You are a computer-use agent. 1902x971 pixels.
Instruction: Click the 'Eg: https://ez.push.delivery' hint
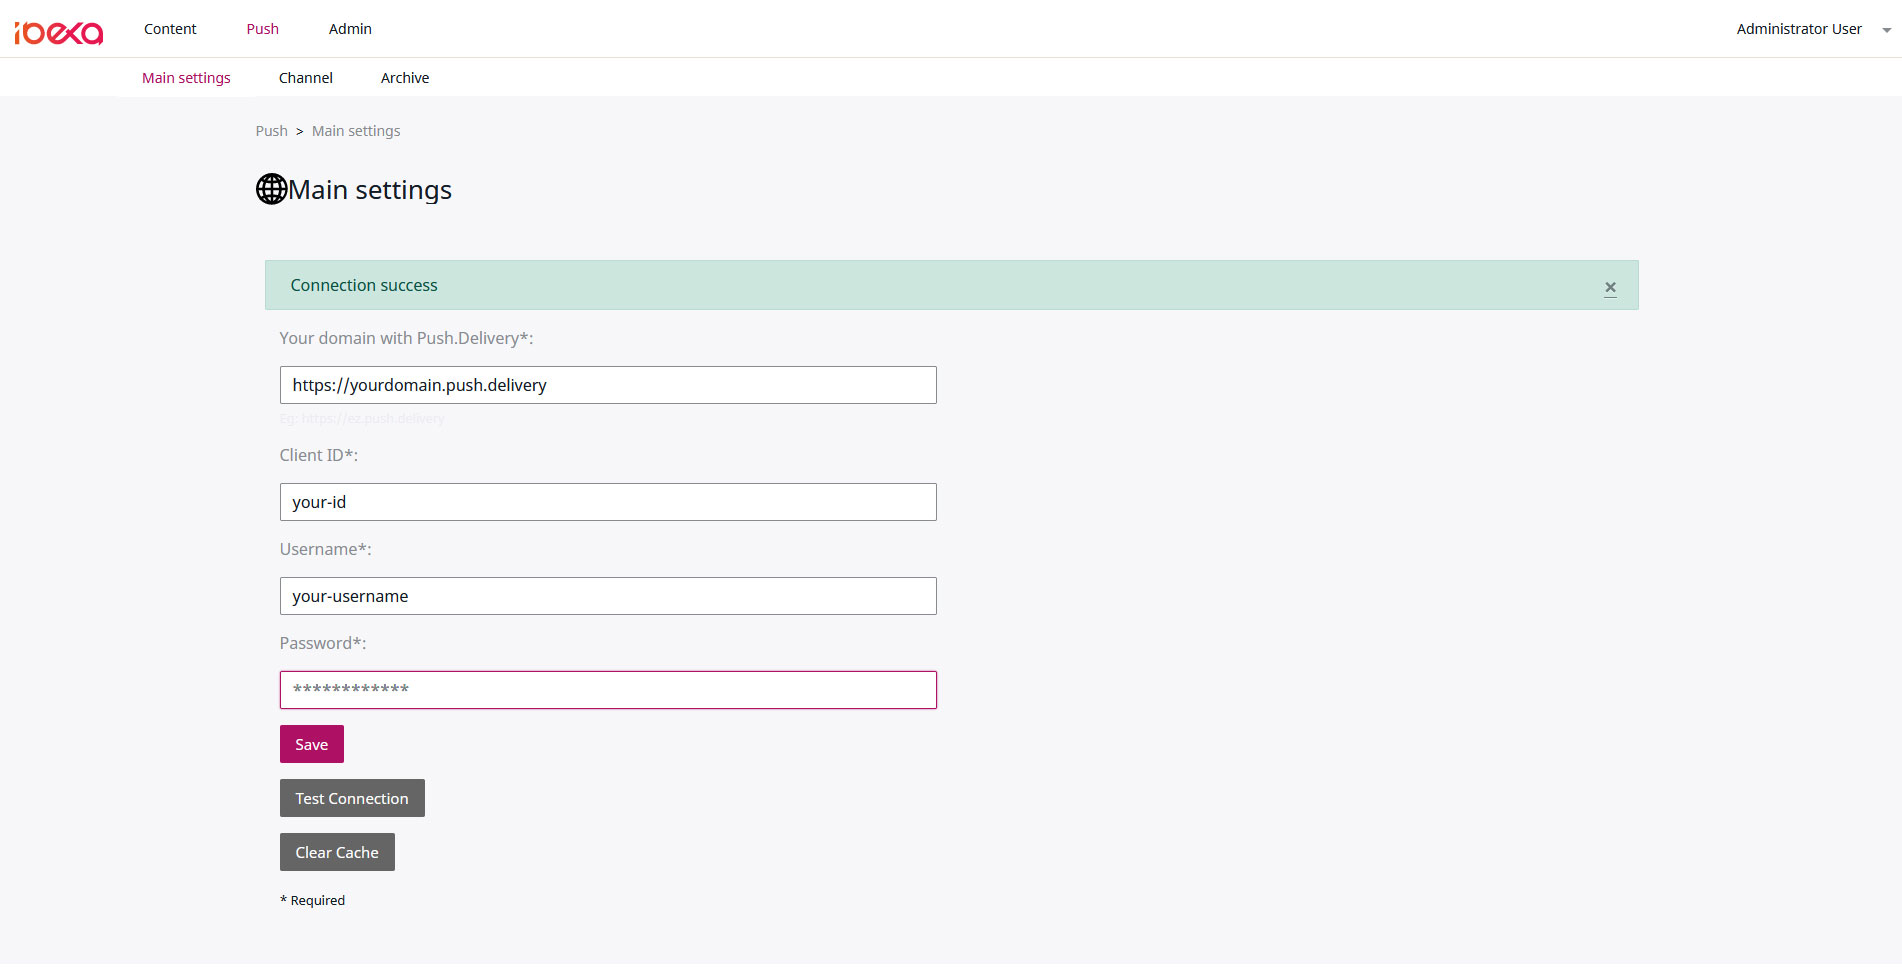[x=362, y=419]
